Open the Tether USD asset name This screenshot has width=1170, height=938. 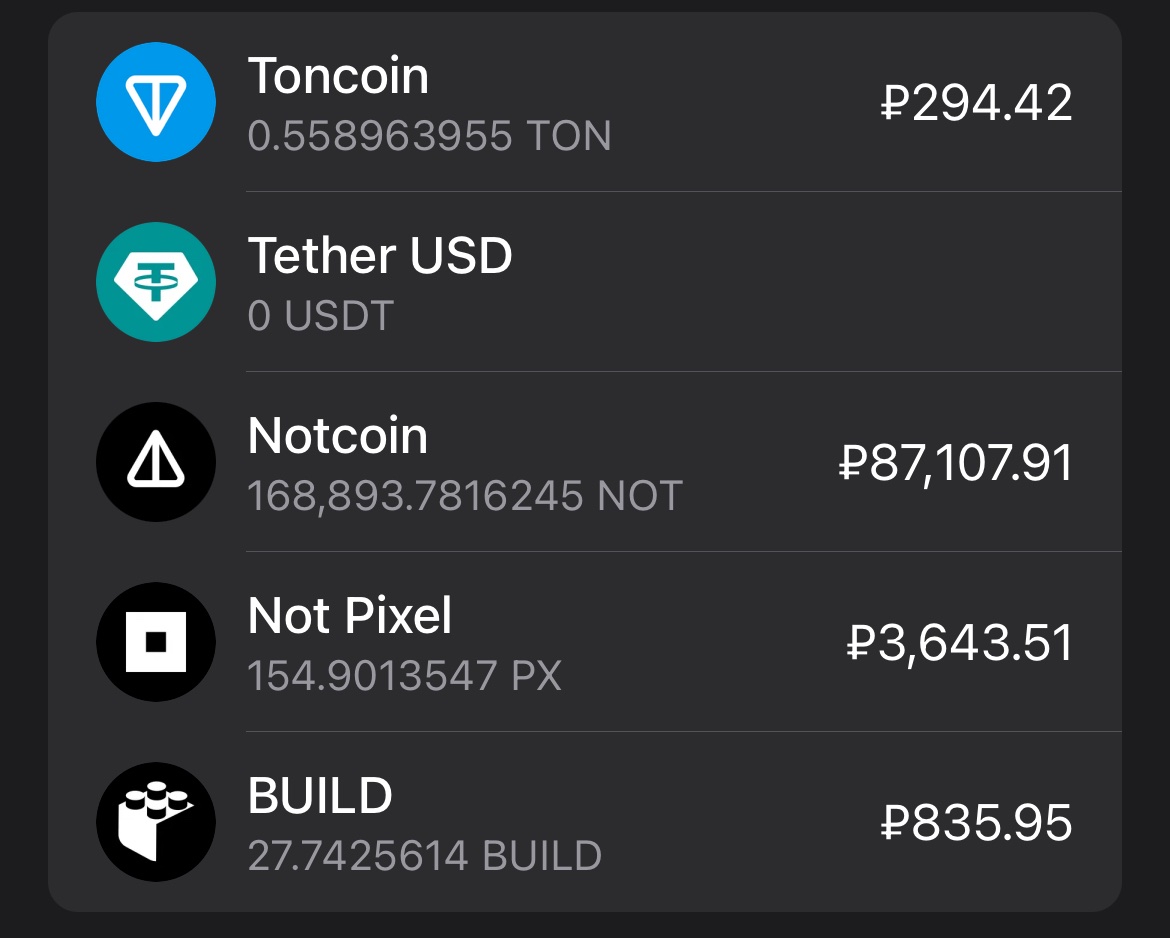380,256
